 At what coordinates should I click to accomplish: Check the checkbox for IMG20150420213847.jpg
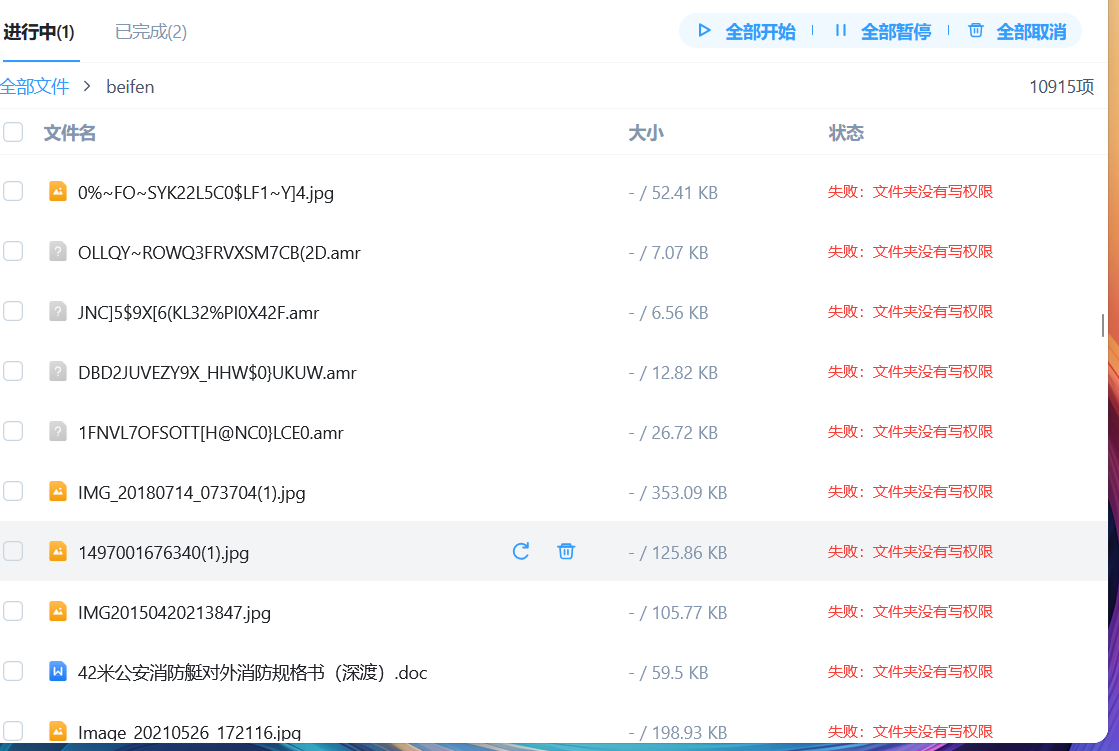click(x=13, y=611)
